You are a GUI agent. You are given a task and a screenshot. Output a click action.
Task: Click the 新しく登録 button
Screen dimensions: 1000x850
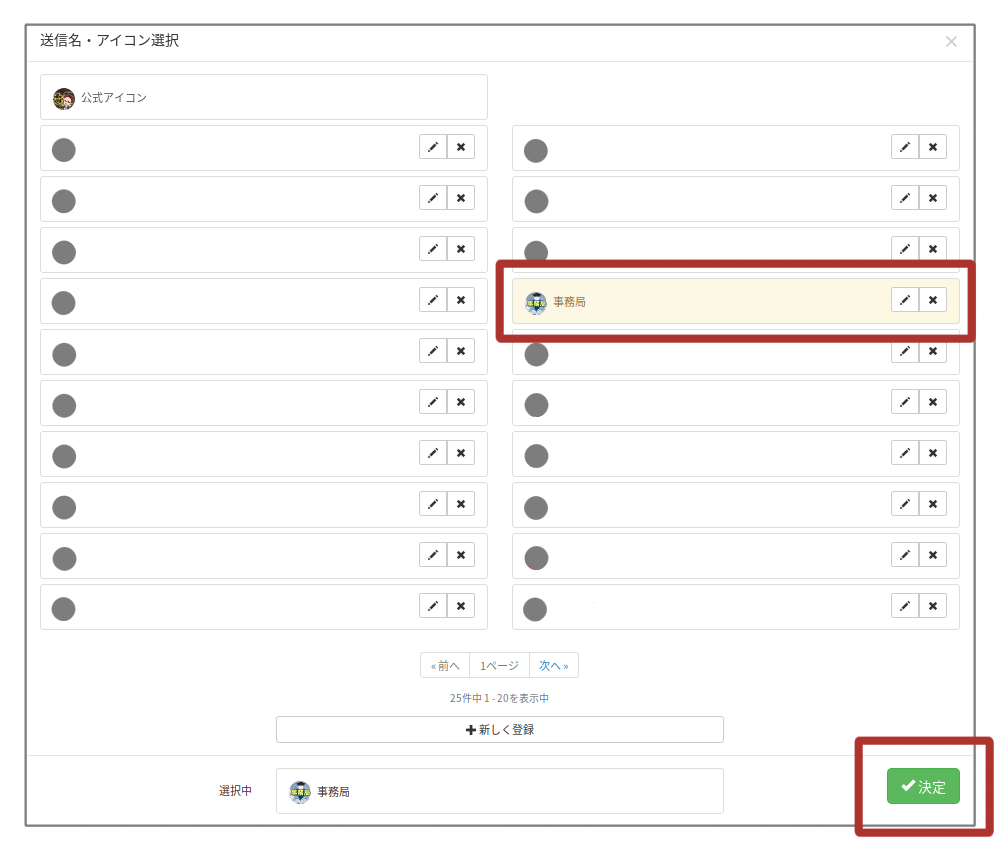tap(499, 730)
